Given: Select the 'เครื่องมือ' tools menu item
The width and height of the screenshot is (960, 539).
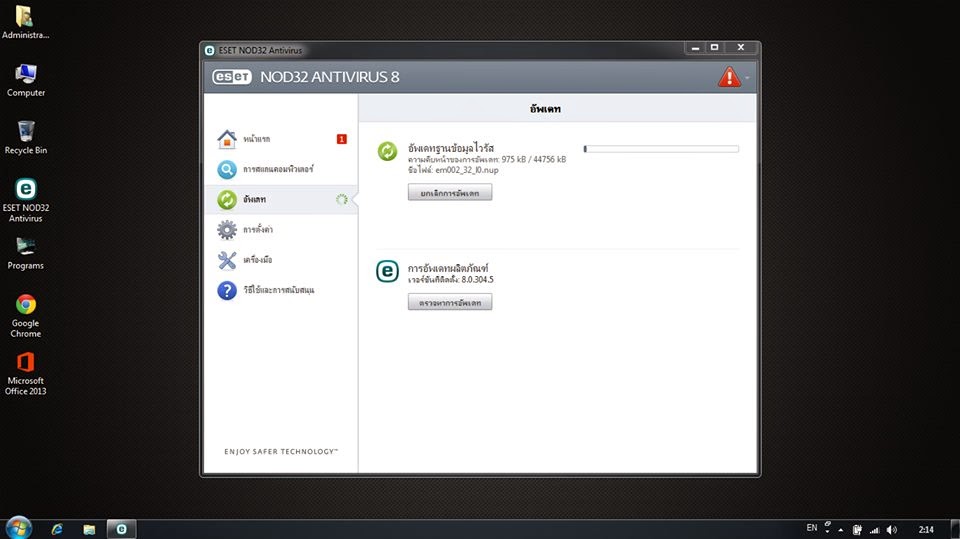Looking at the screenshot, I should point(258,260).
